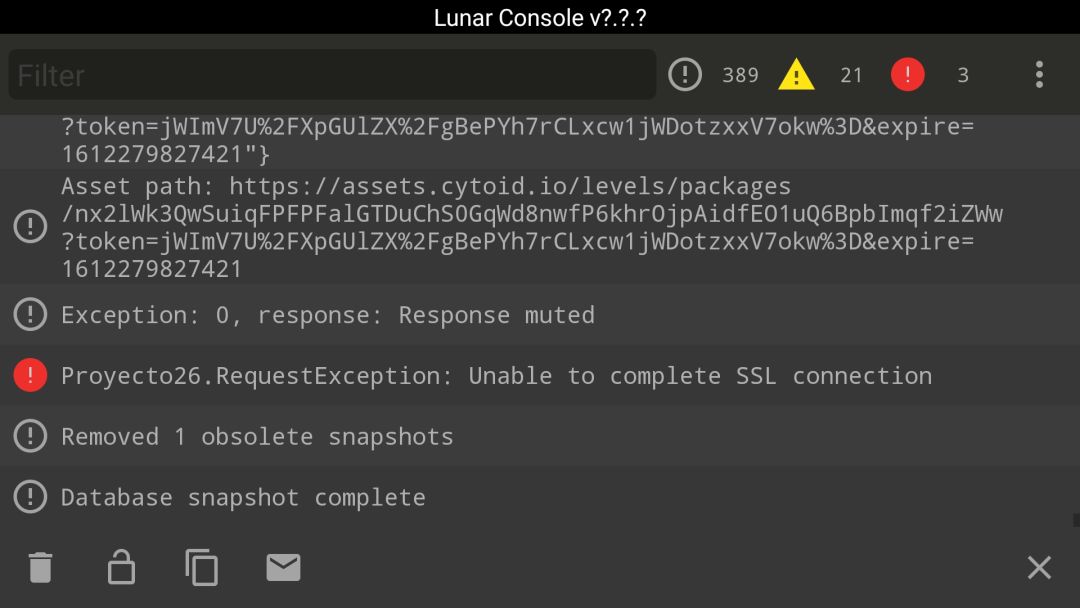Open the 'Exception: 0, response' log entry
The width and height of the screenshot is (1080, 608).
540,315
